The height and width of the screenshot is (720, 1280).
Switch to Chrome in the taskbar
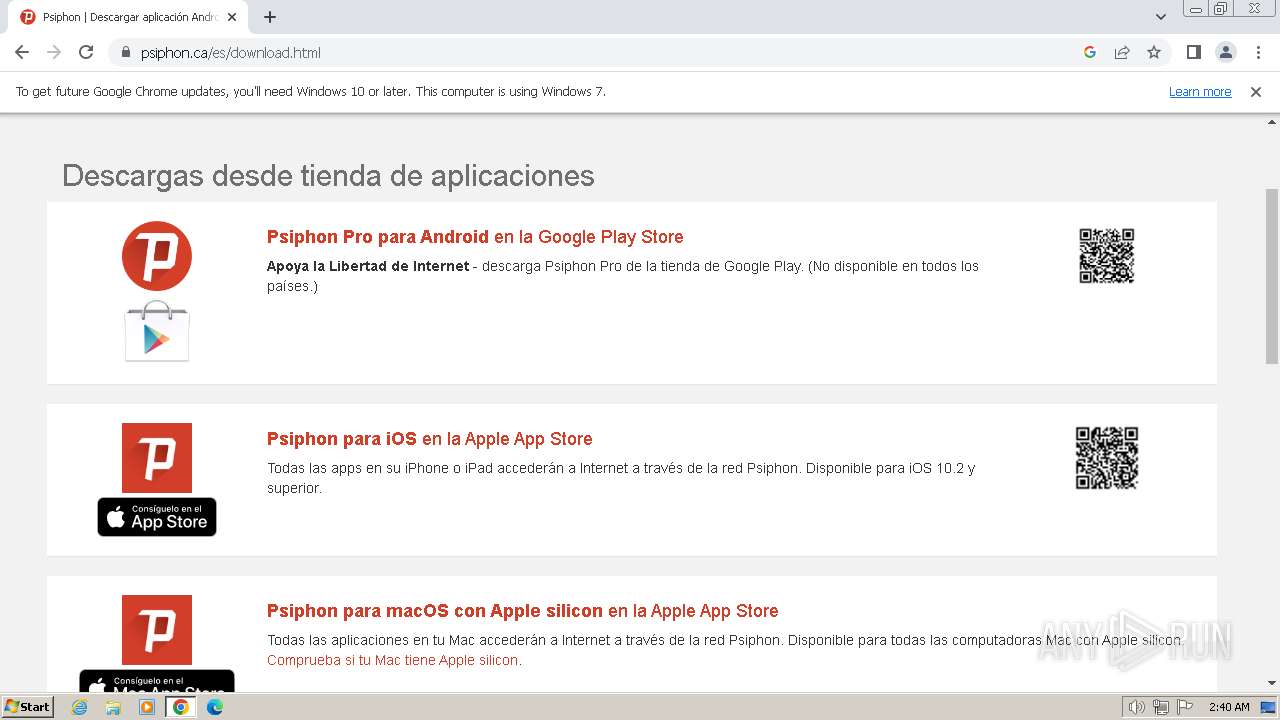tap(181, 707)
